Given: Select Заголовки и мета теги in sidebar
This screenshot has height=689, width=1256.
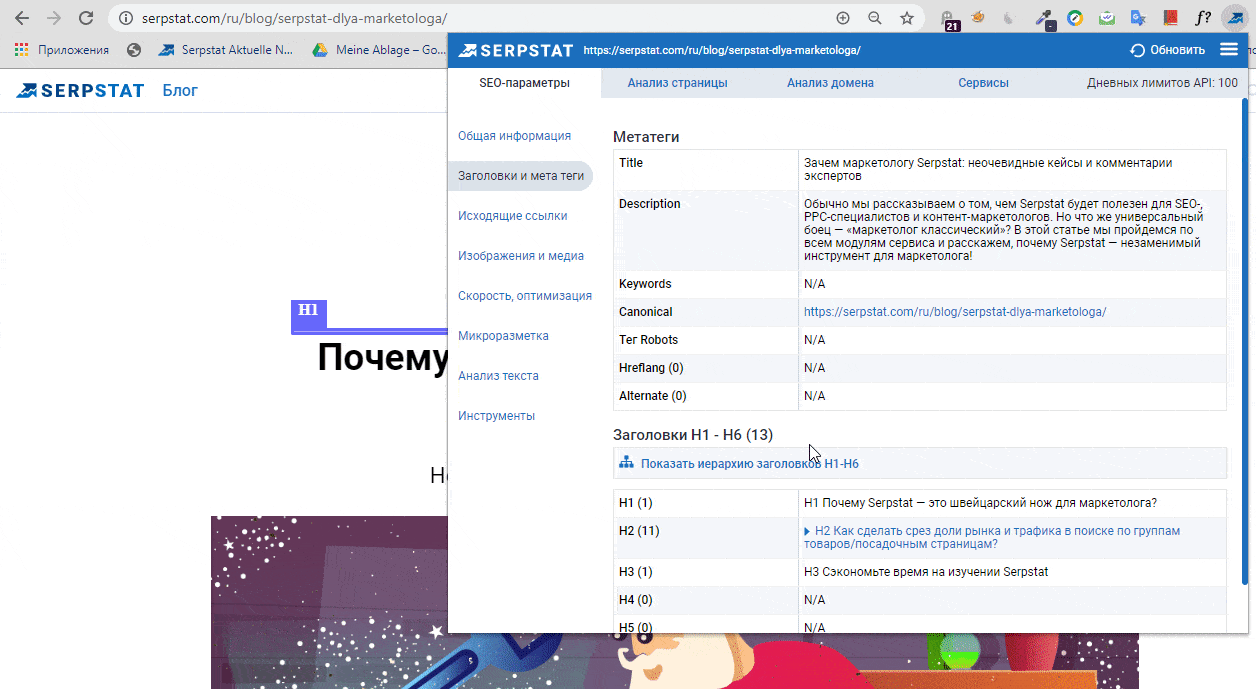Looking at the screenshot, I should [520, 176].
